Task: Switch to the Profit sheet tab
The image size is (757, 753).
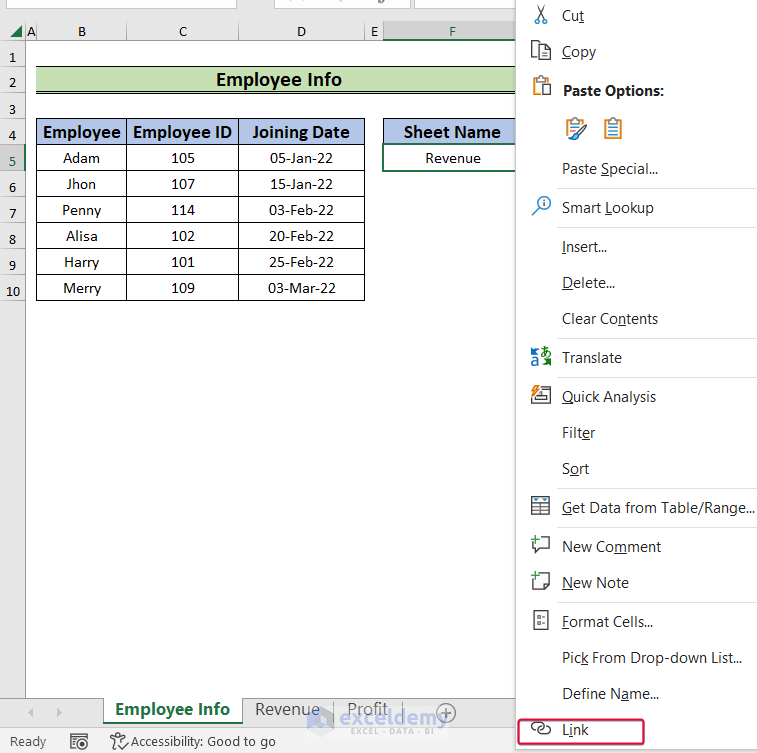Action: click(367, 709)
